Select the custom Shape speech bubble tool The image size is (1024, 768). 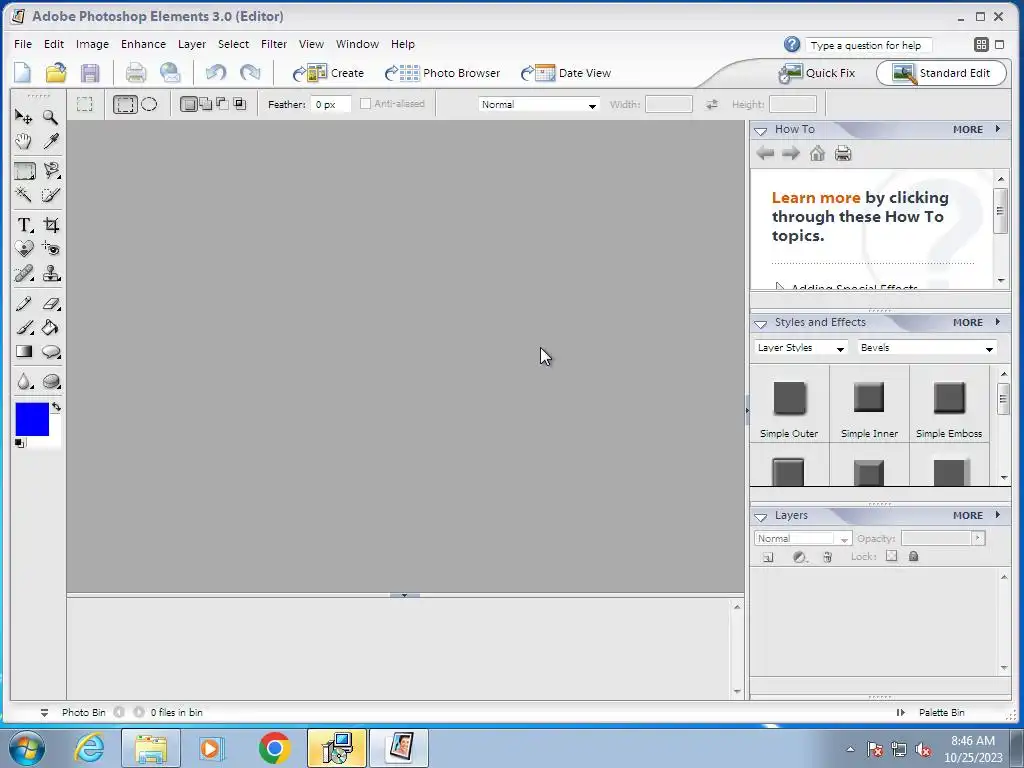pos(51,352)
